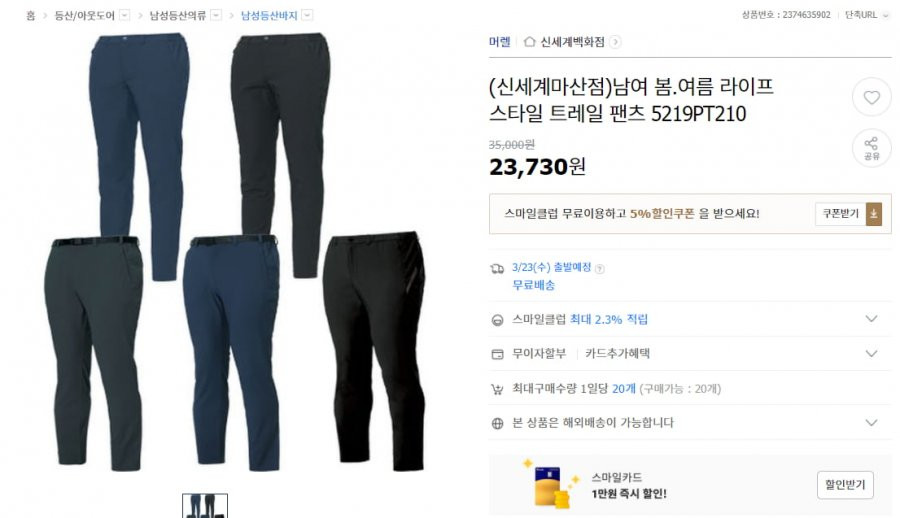Go to 홈 in breadcrumb

tap(30, 16)
